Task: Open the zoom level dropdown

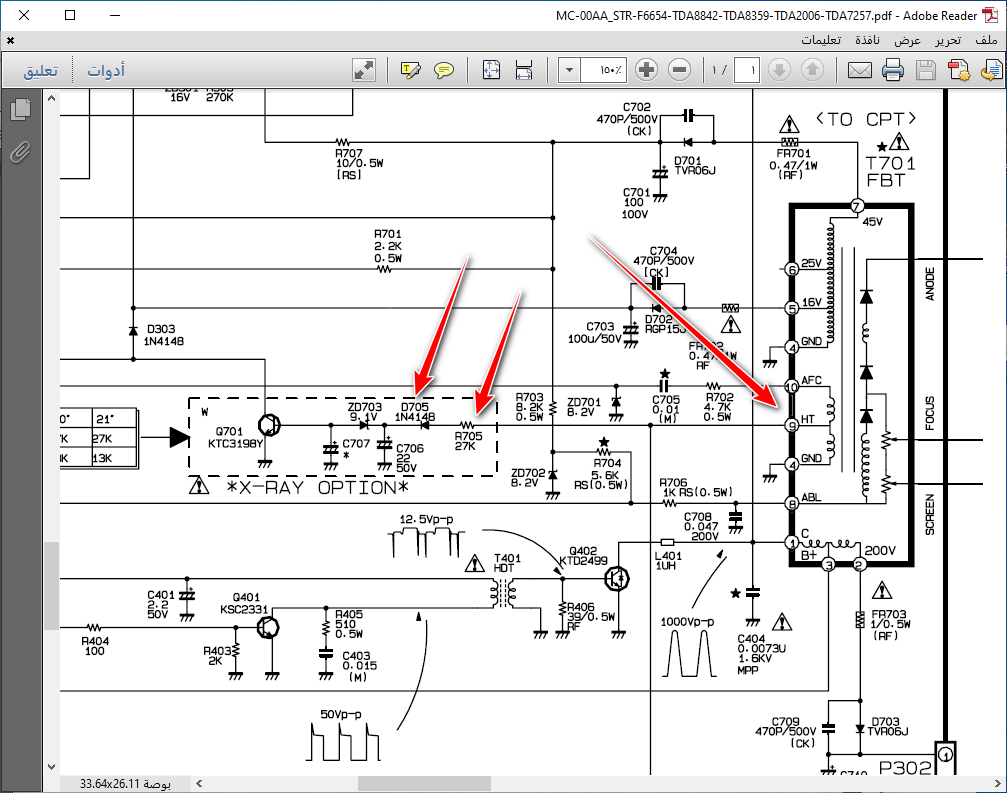Action: point(569,70)
